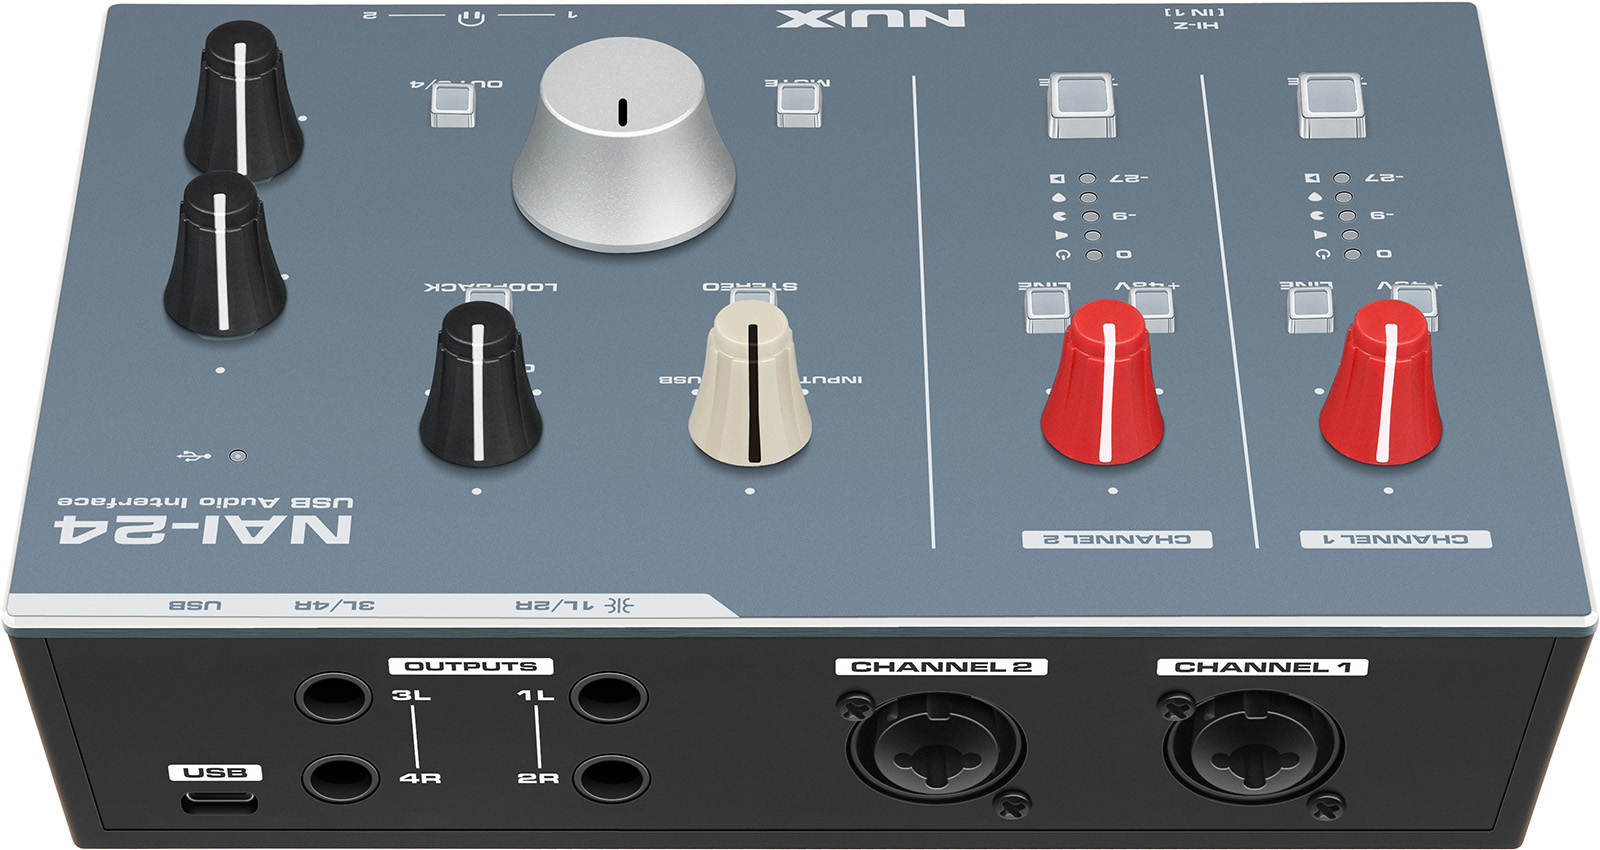The image size is (1600, 850).
Task: Click the cream INPUT/USB mix knob
Action: (x=750, y=385)
